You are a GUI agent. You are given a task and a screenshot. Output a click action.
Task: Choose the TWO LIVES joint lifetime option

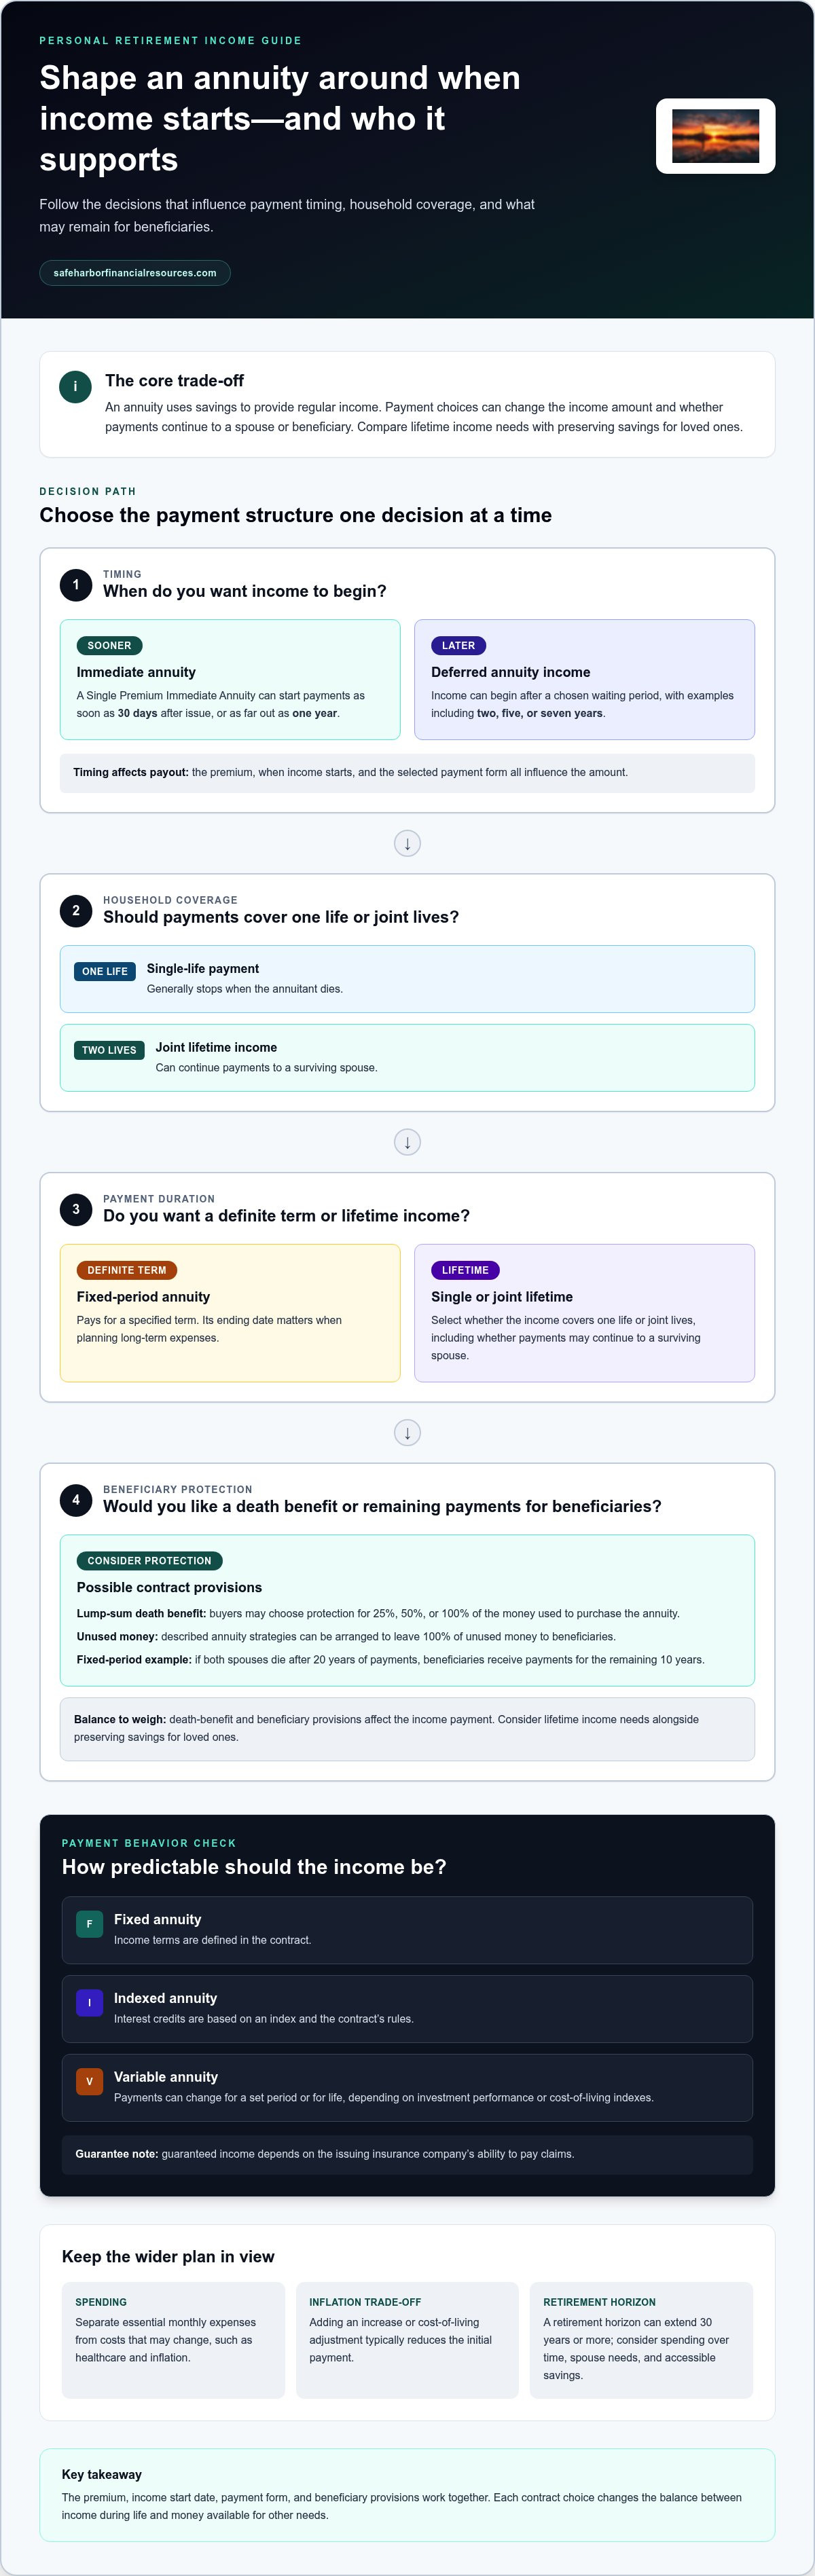click(x=407, y=1058)
